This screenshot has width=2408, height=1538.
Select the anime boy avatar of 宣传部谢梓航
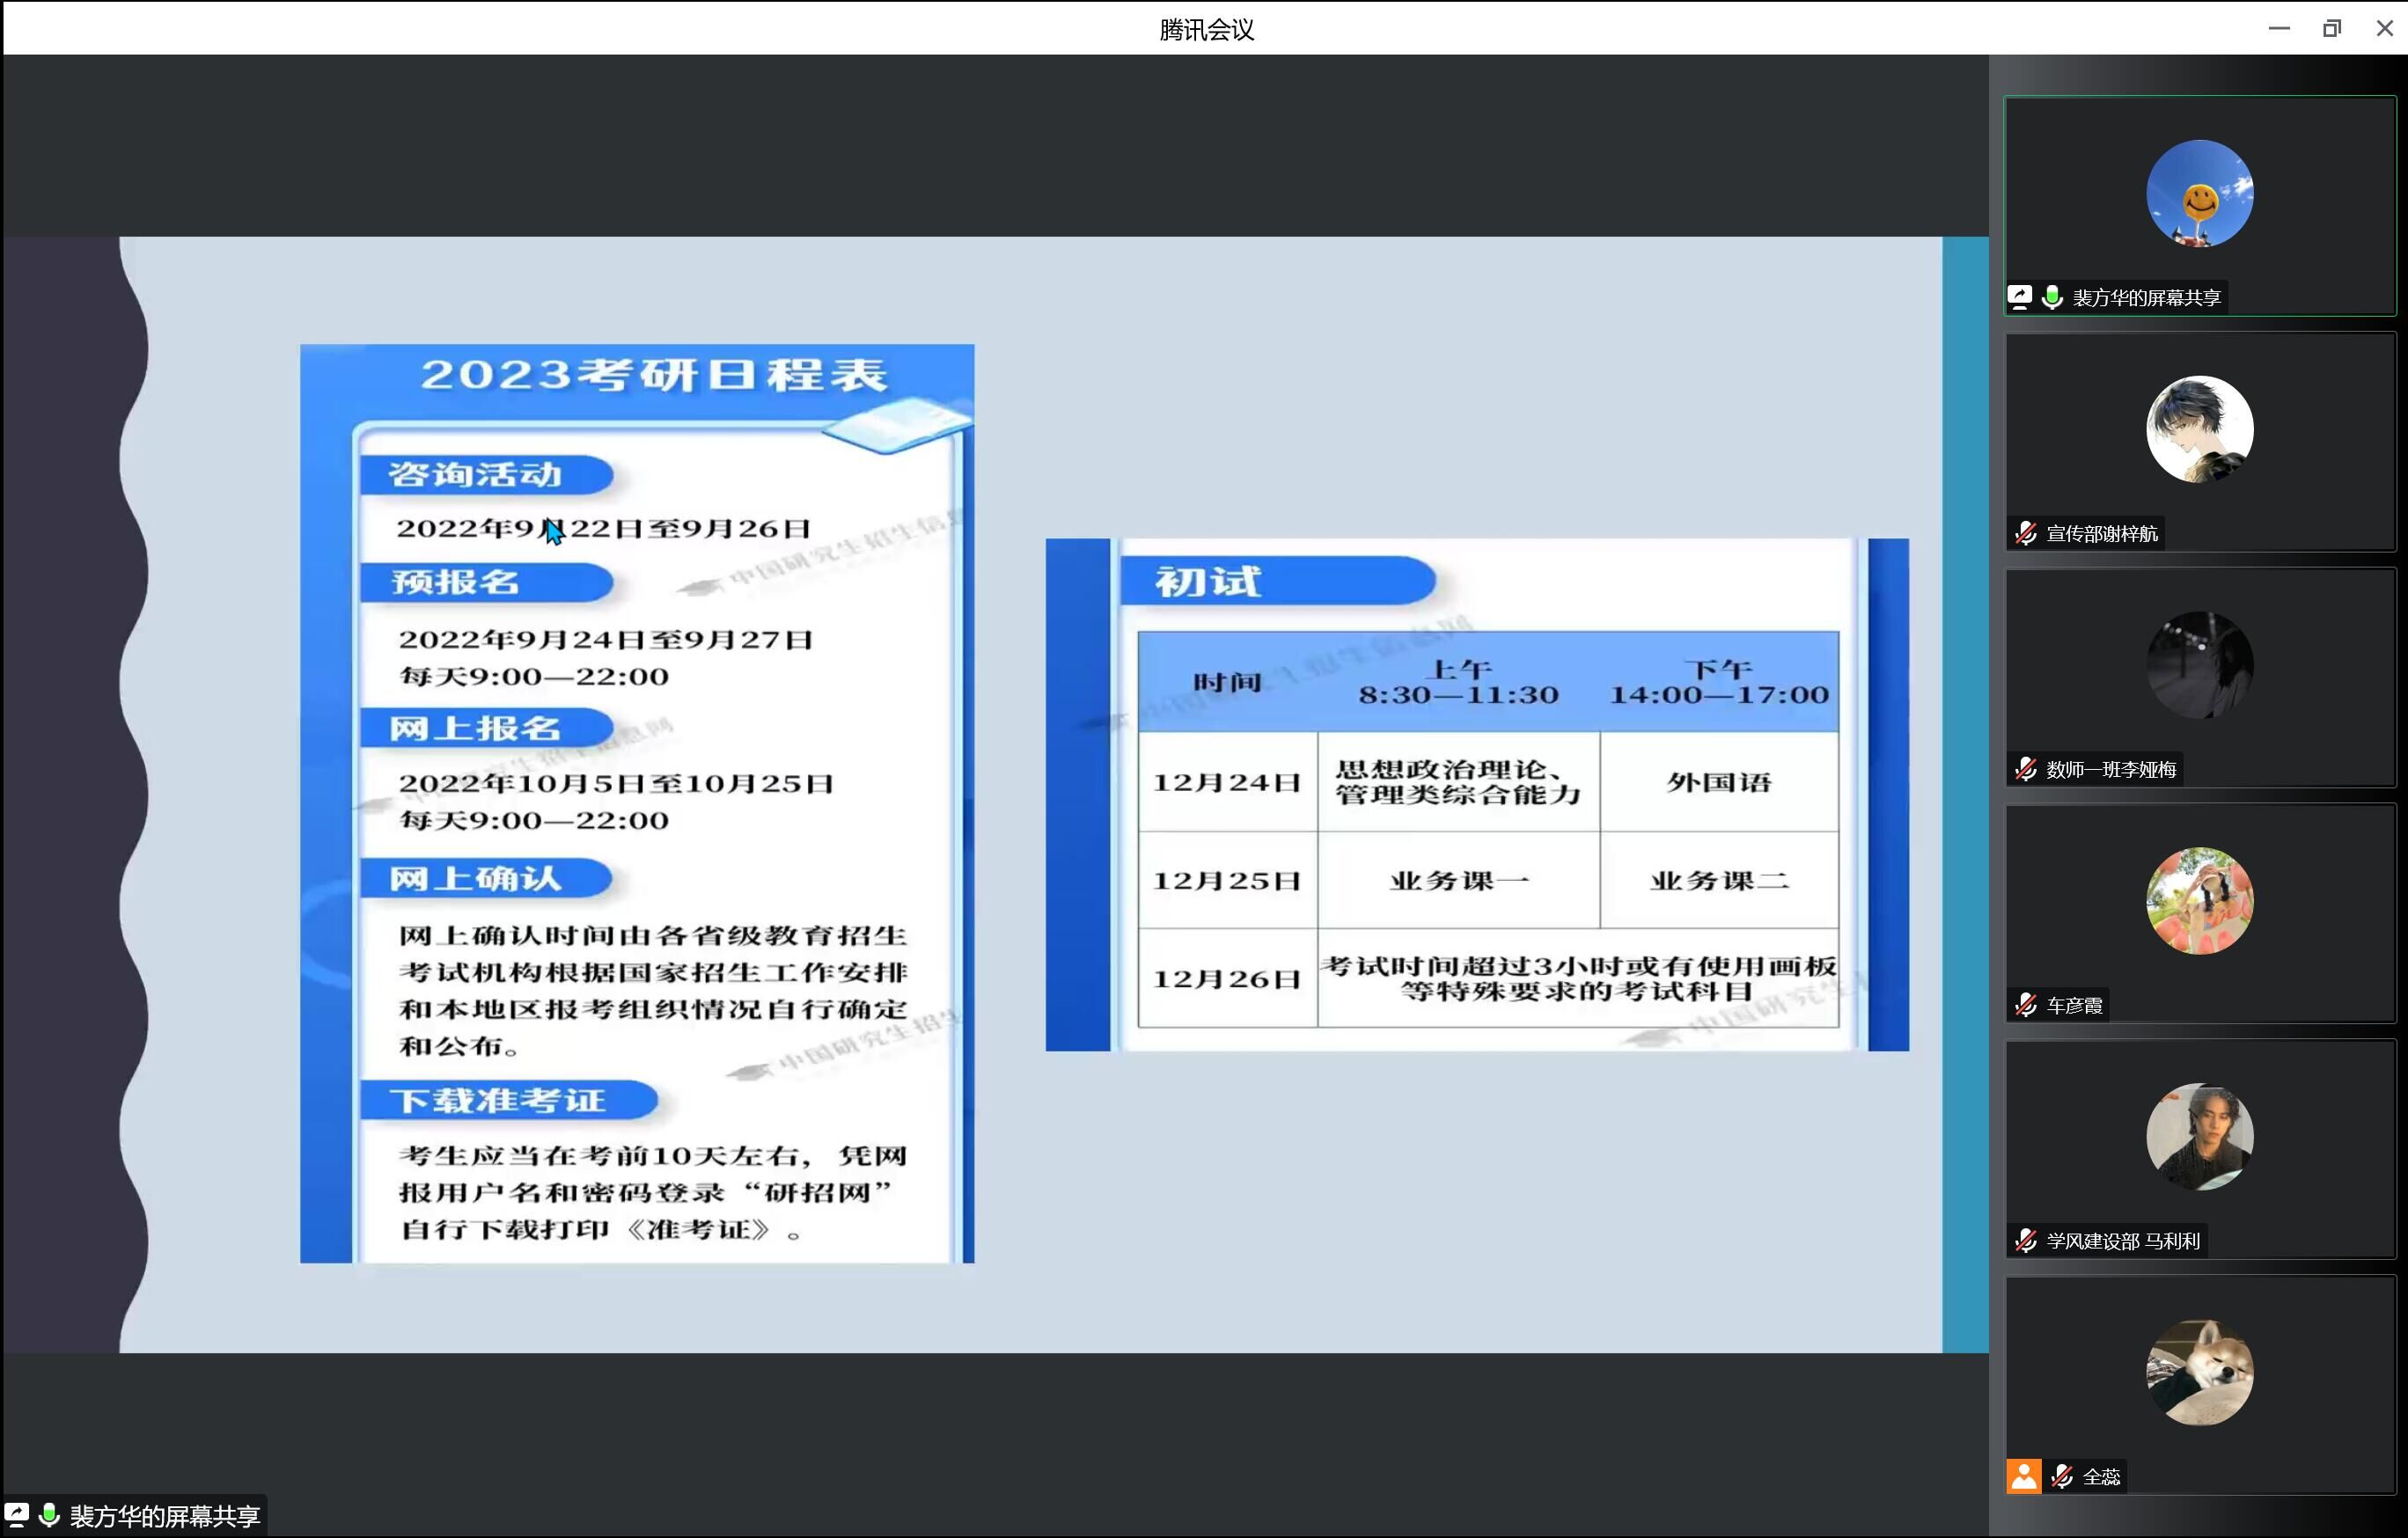(2199, 430)
